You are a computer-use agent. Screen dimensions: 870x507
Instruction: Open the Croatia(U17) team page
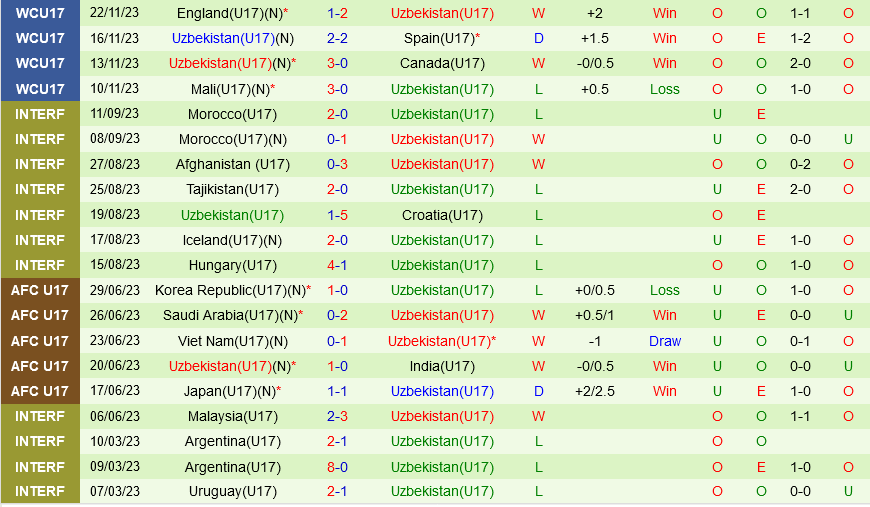pyautogui.click(x=442, y=215)
